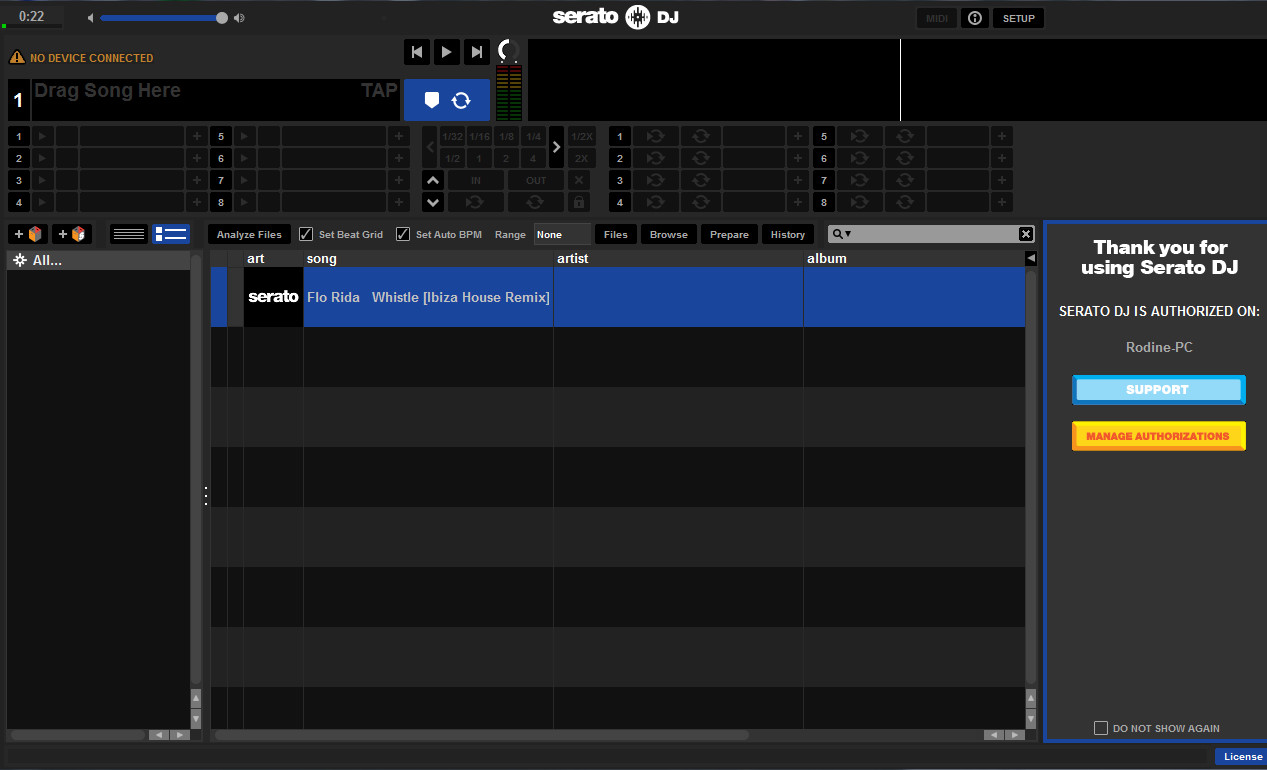Clear the search box with X

coord(1026,234)
